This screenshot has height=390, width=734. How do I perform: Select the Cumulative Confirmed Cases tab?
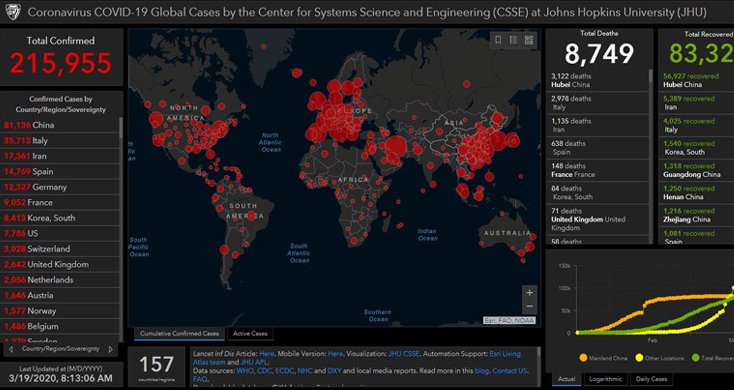[179, 334]
